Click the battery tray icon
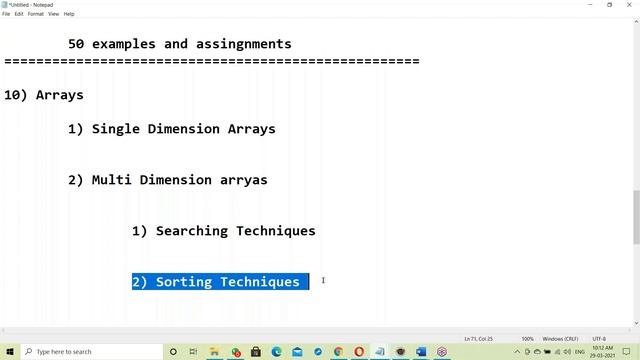The height and width of the screenshot is (360, 640). click(547, 351)
